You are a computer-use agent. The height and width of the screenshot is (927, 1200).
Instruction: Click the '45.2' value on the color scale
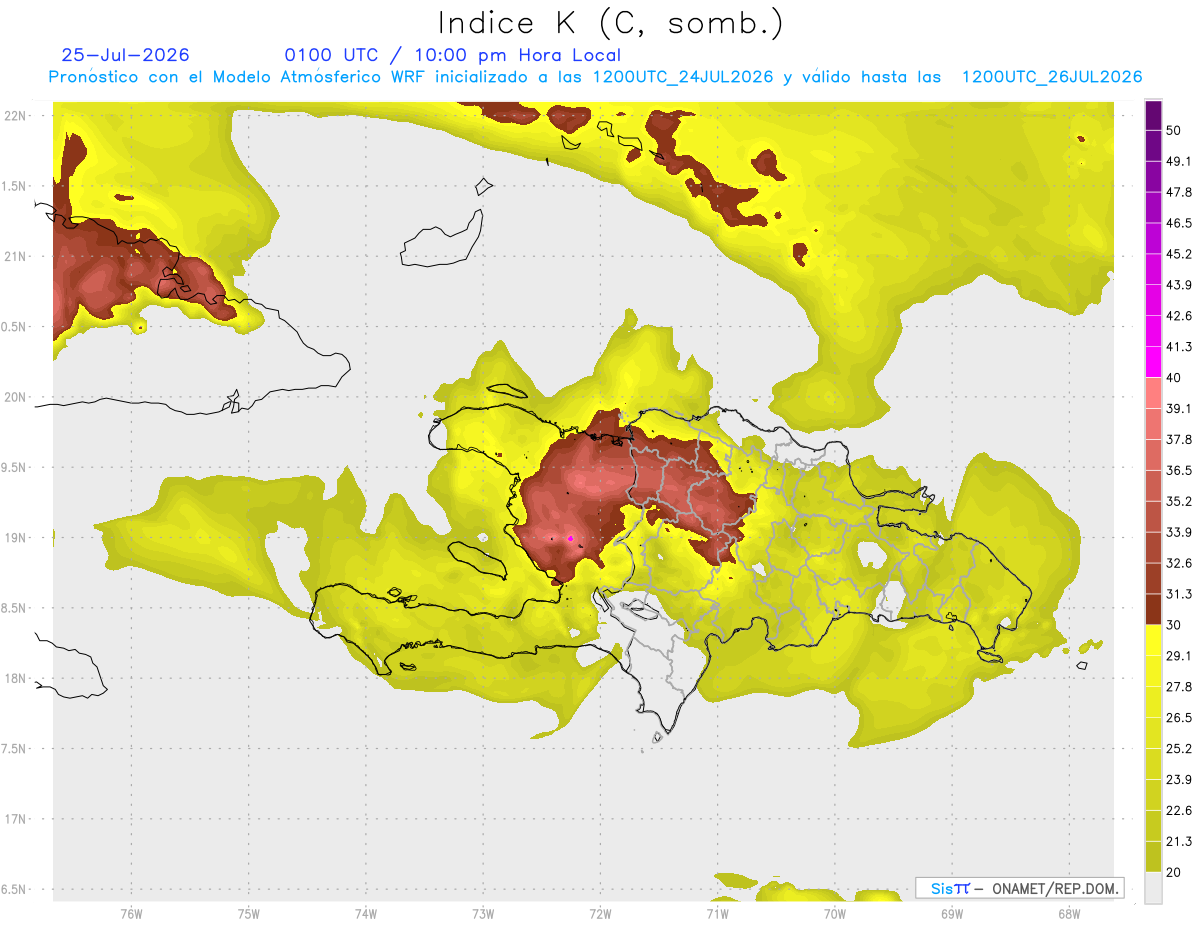pyautogui.click(x=1179, y=254)
